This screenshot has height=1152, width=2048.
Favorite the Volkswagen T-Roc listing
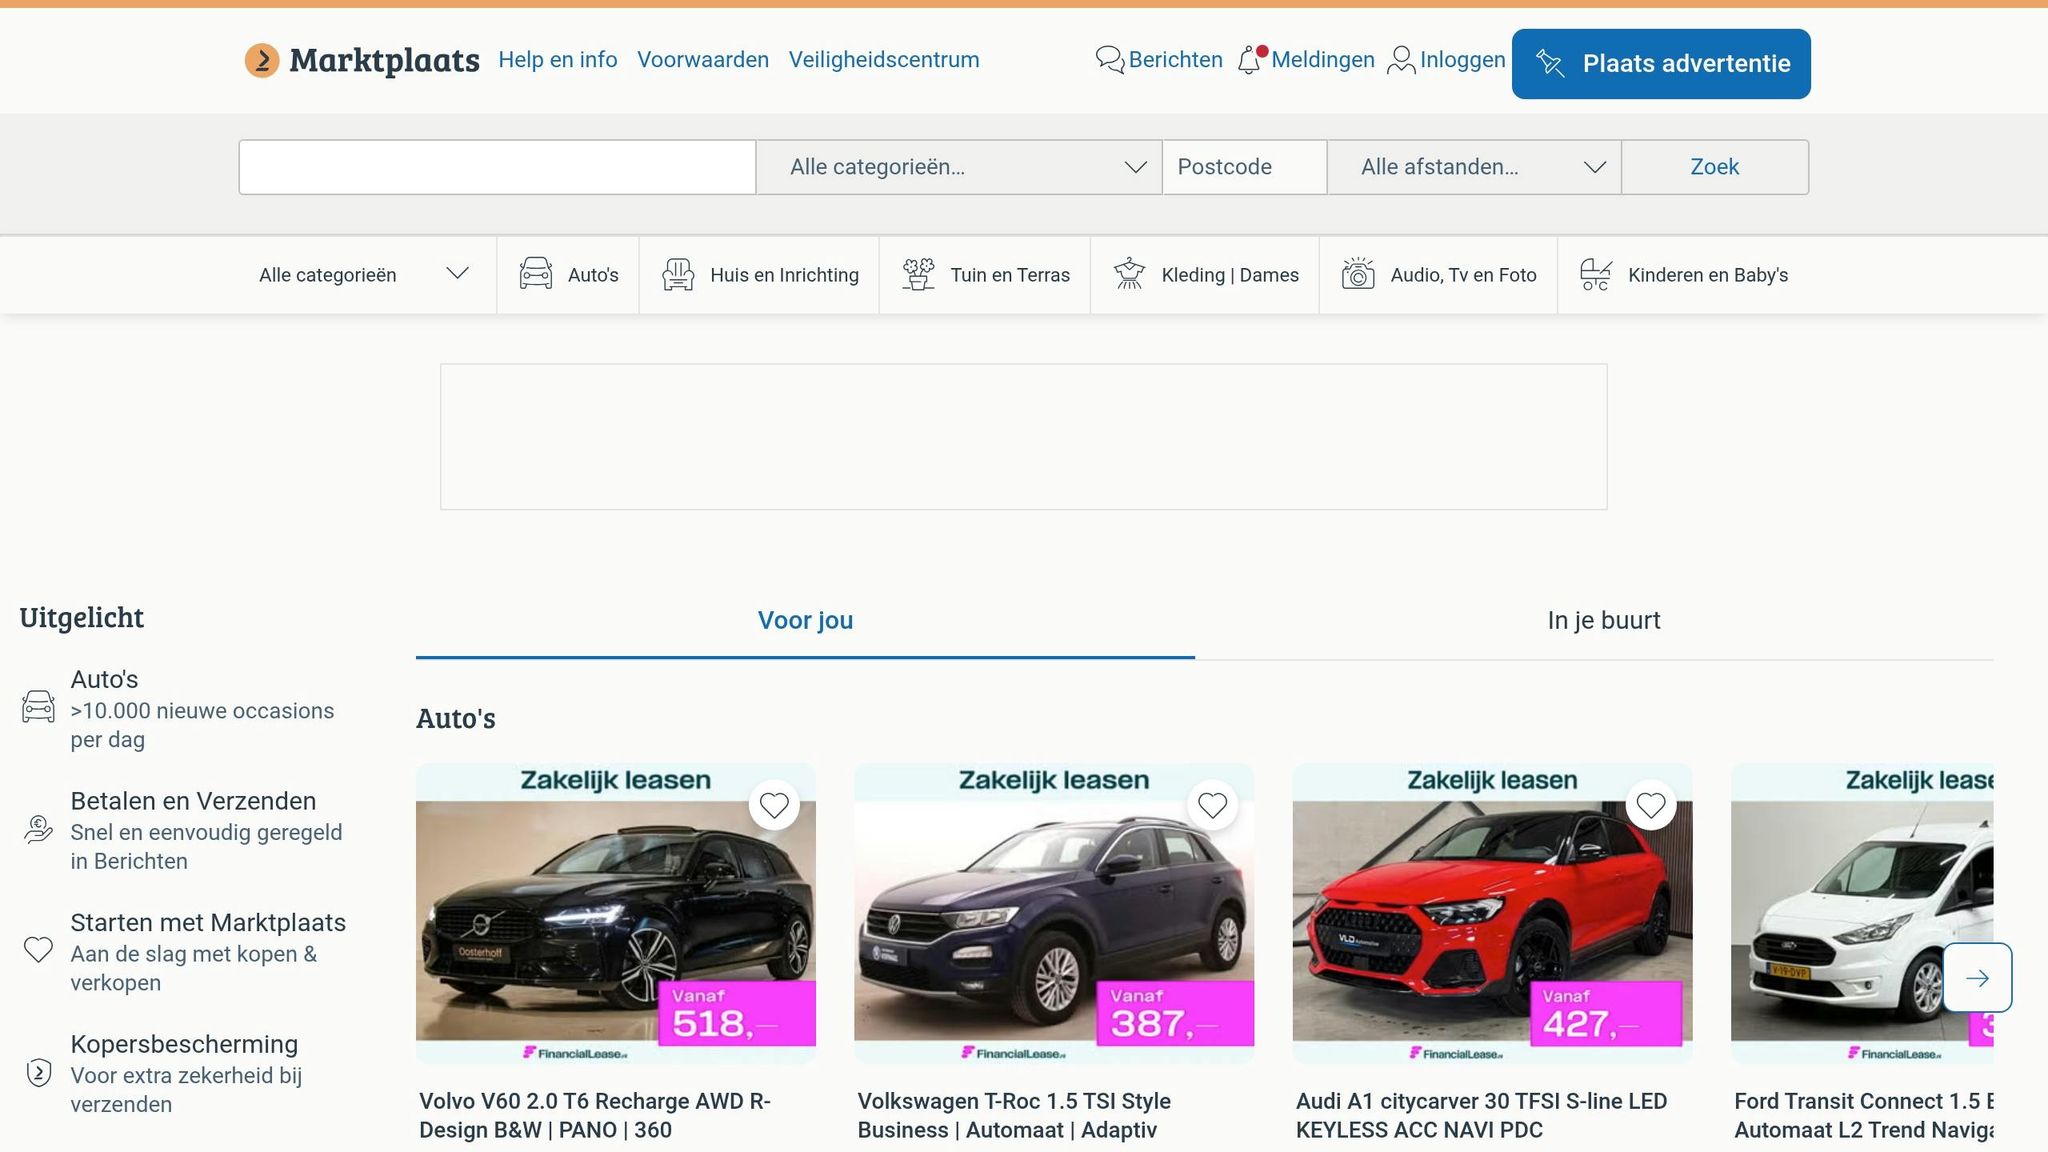click(x=1212, y=805)
